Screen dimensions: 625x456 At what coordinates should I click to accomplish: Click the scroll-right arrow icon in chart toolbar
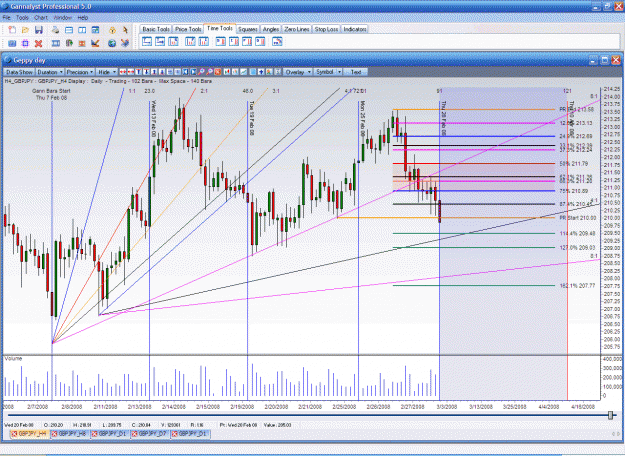click(x=193, y=72)
